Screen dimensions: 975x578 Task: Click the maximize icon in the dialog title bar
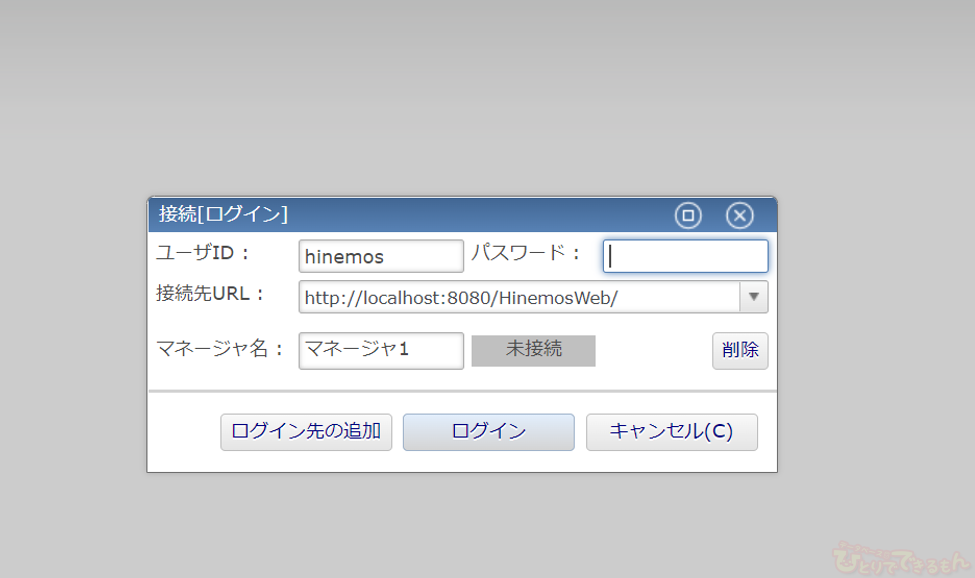pyautogui.click(x=688, y=215)
